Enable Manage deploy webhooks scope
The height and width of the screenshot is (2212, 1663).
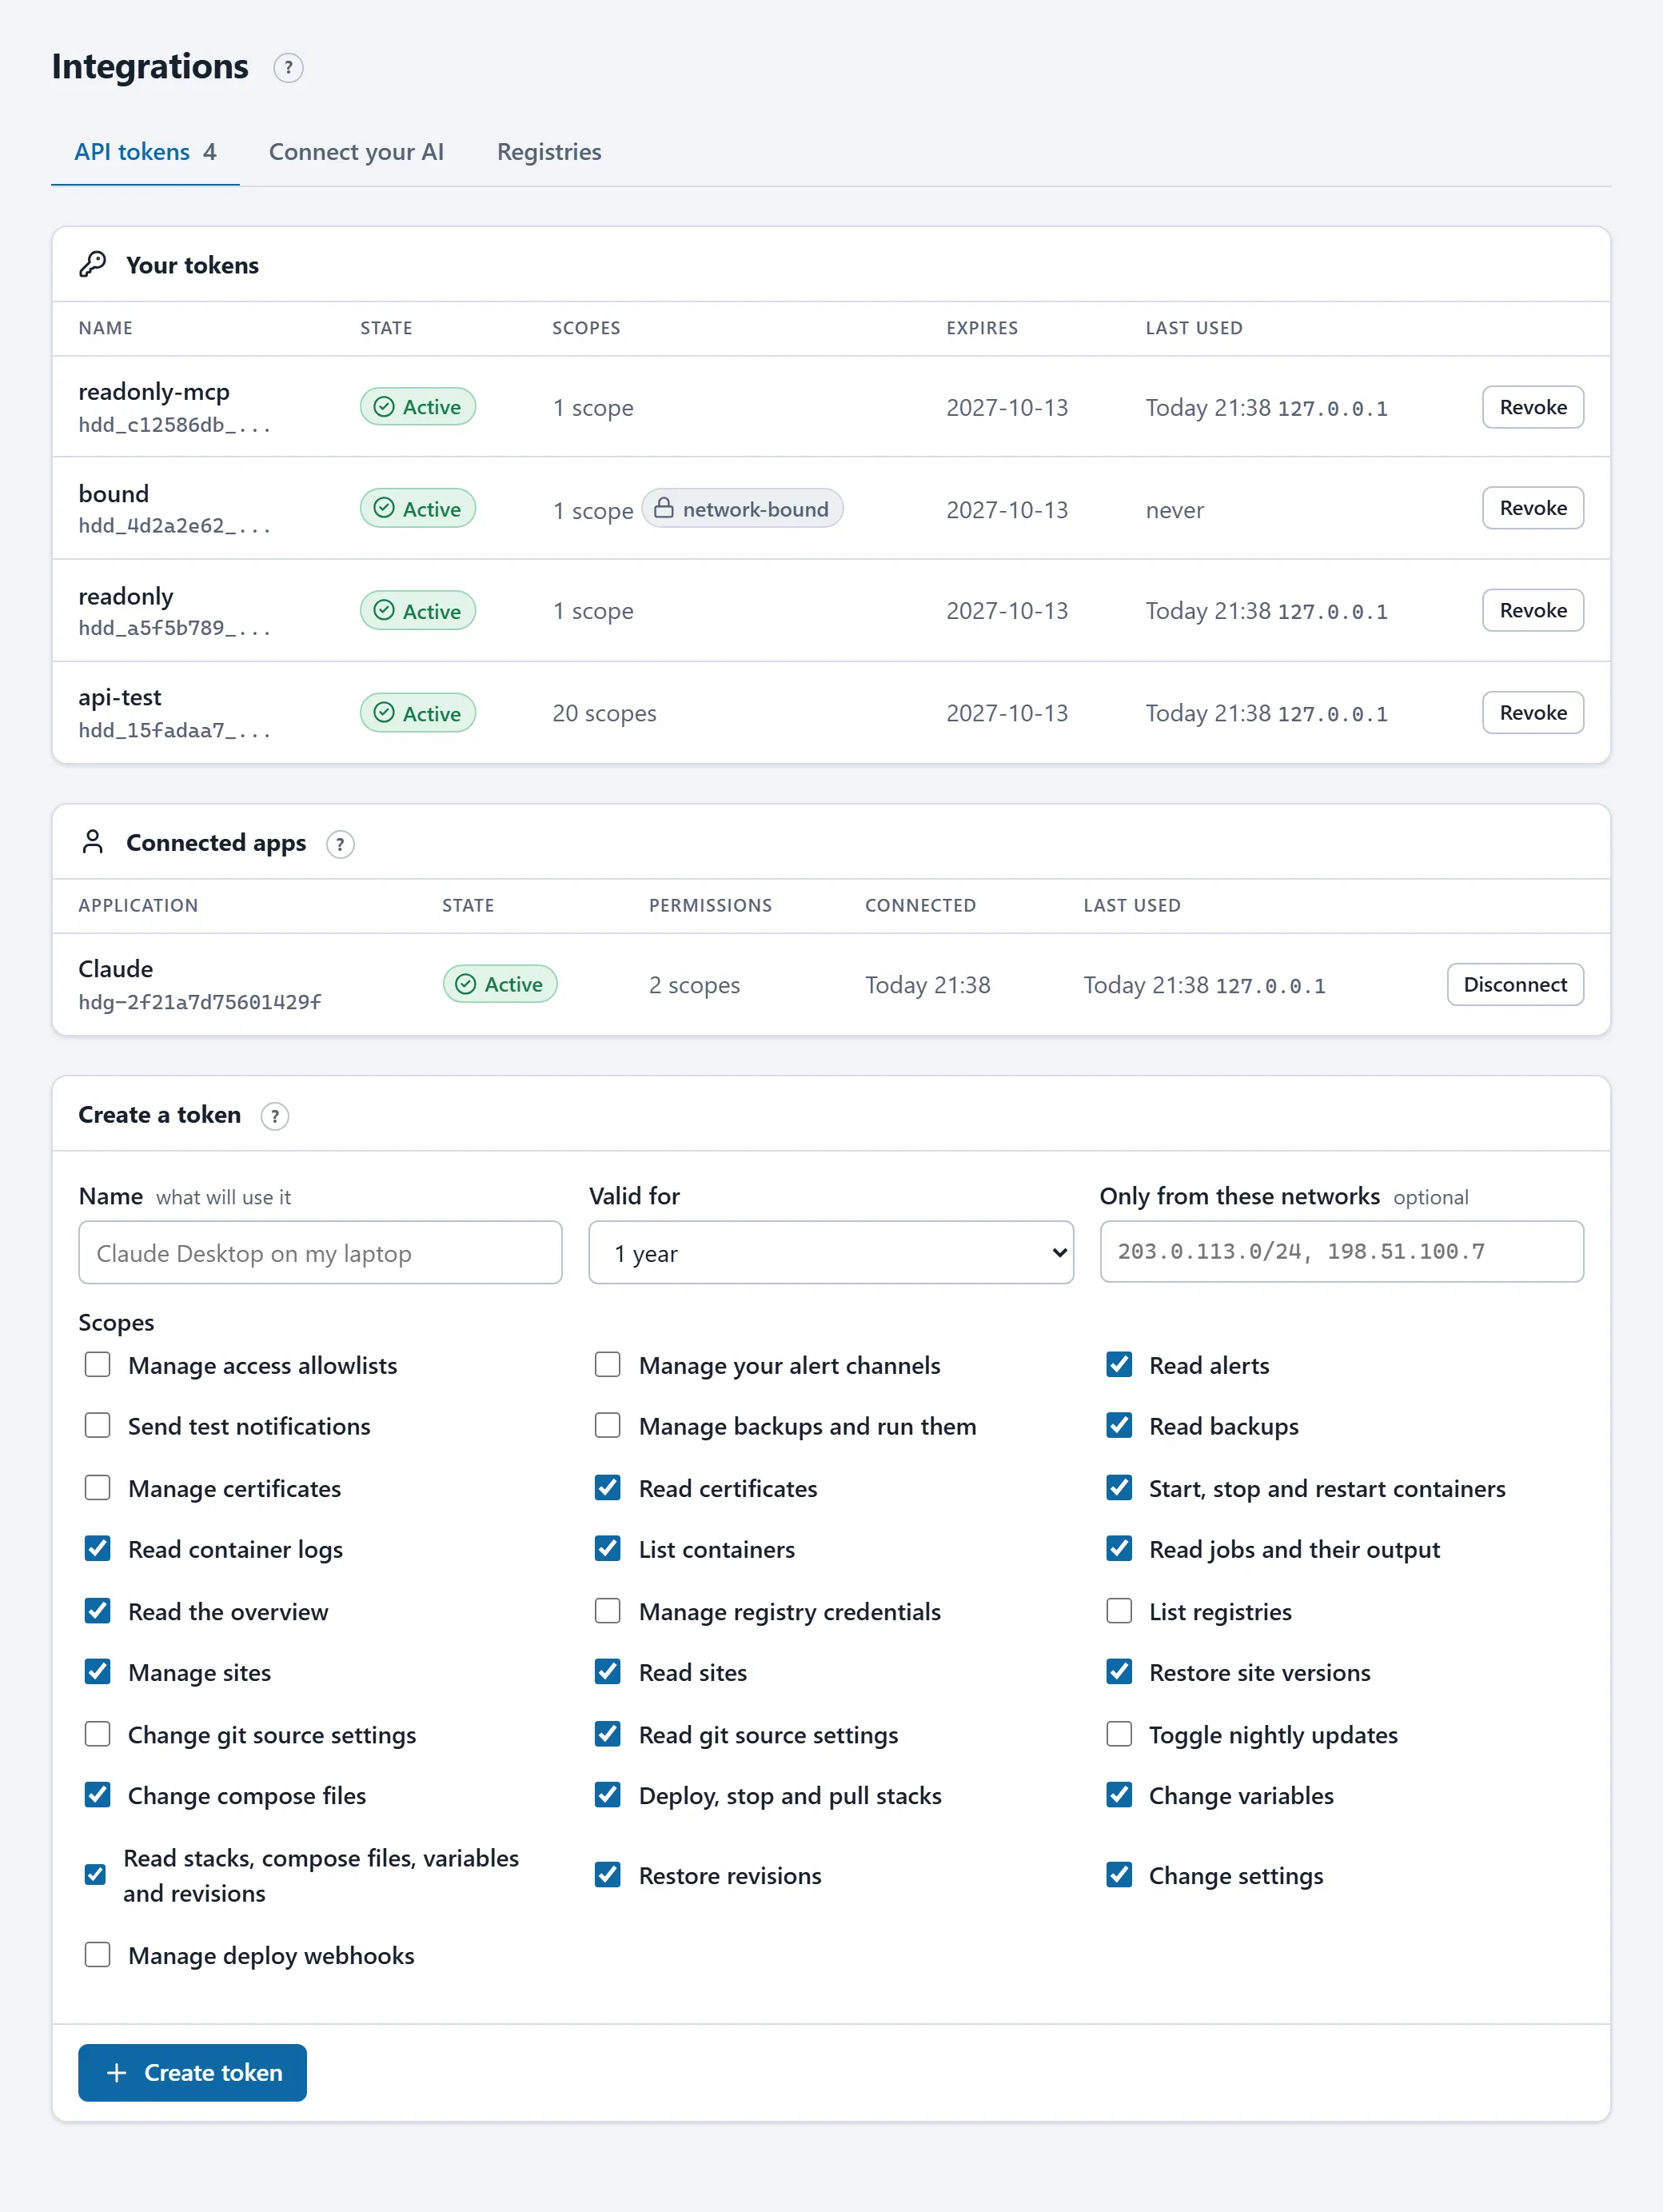pyautogui.click(x=98, y=1955)
